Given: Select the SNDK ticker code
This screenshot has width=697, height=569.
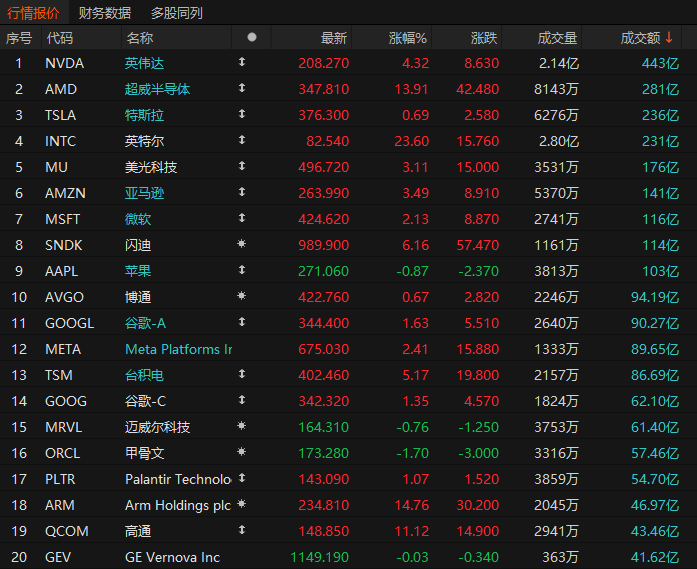Looking at the screenshot, I should click(64, 245).
